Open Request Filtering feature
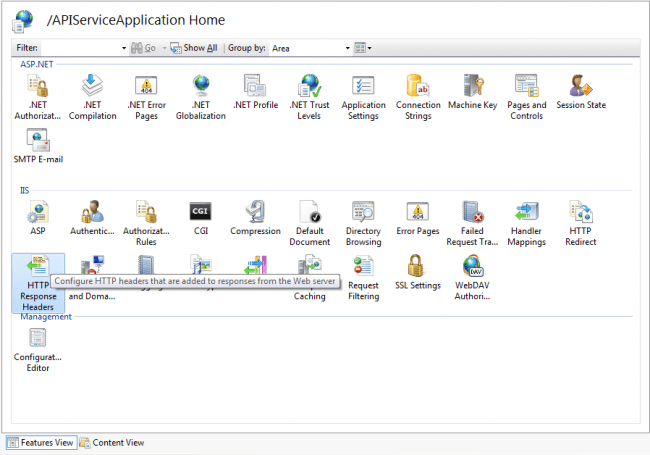Screen dimensions: 650x455 click(364, 278)
